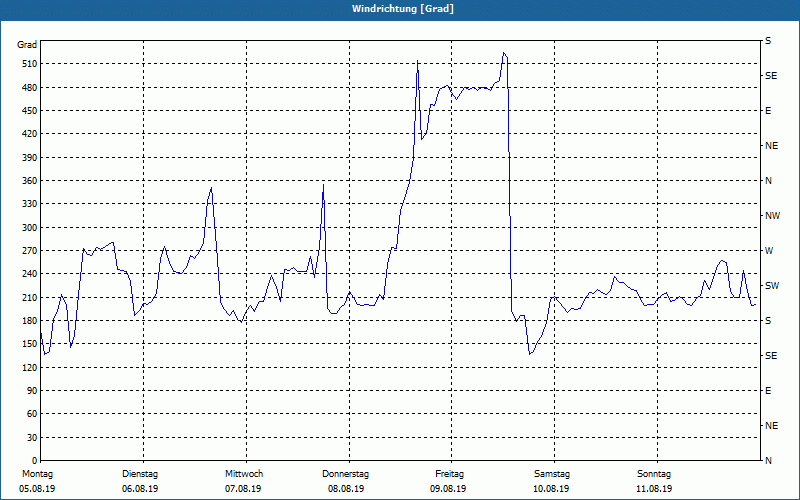Viewport: 800px width, 500px height.
Task: Select the 240 y-axis value
Action: (x=30, y=274)
